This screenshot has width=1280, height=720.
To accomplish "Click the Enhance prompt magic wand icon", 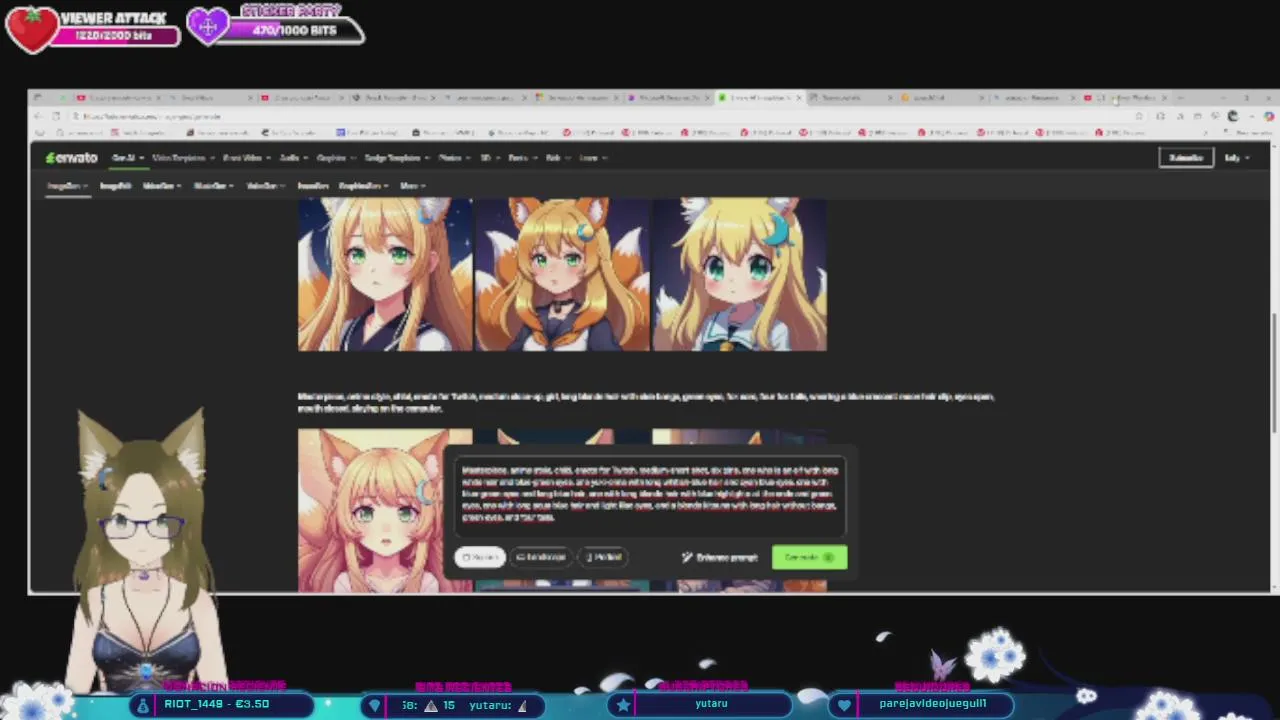I will coord(687,557).
